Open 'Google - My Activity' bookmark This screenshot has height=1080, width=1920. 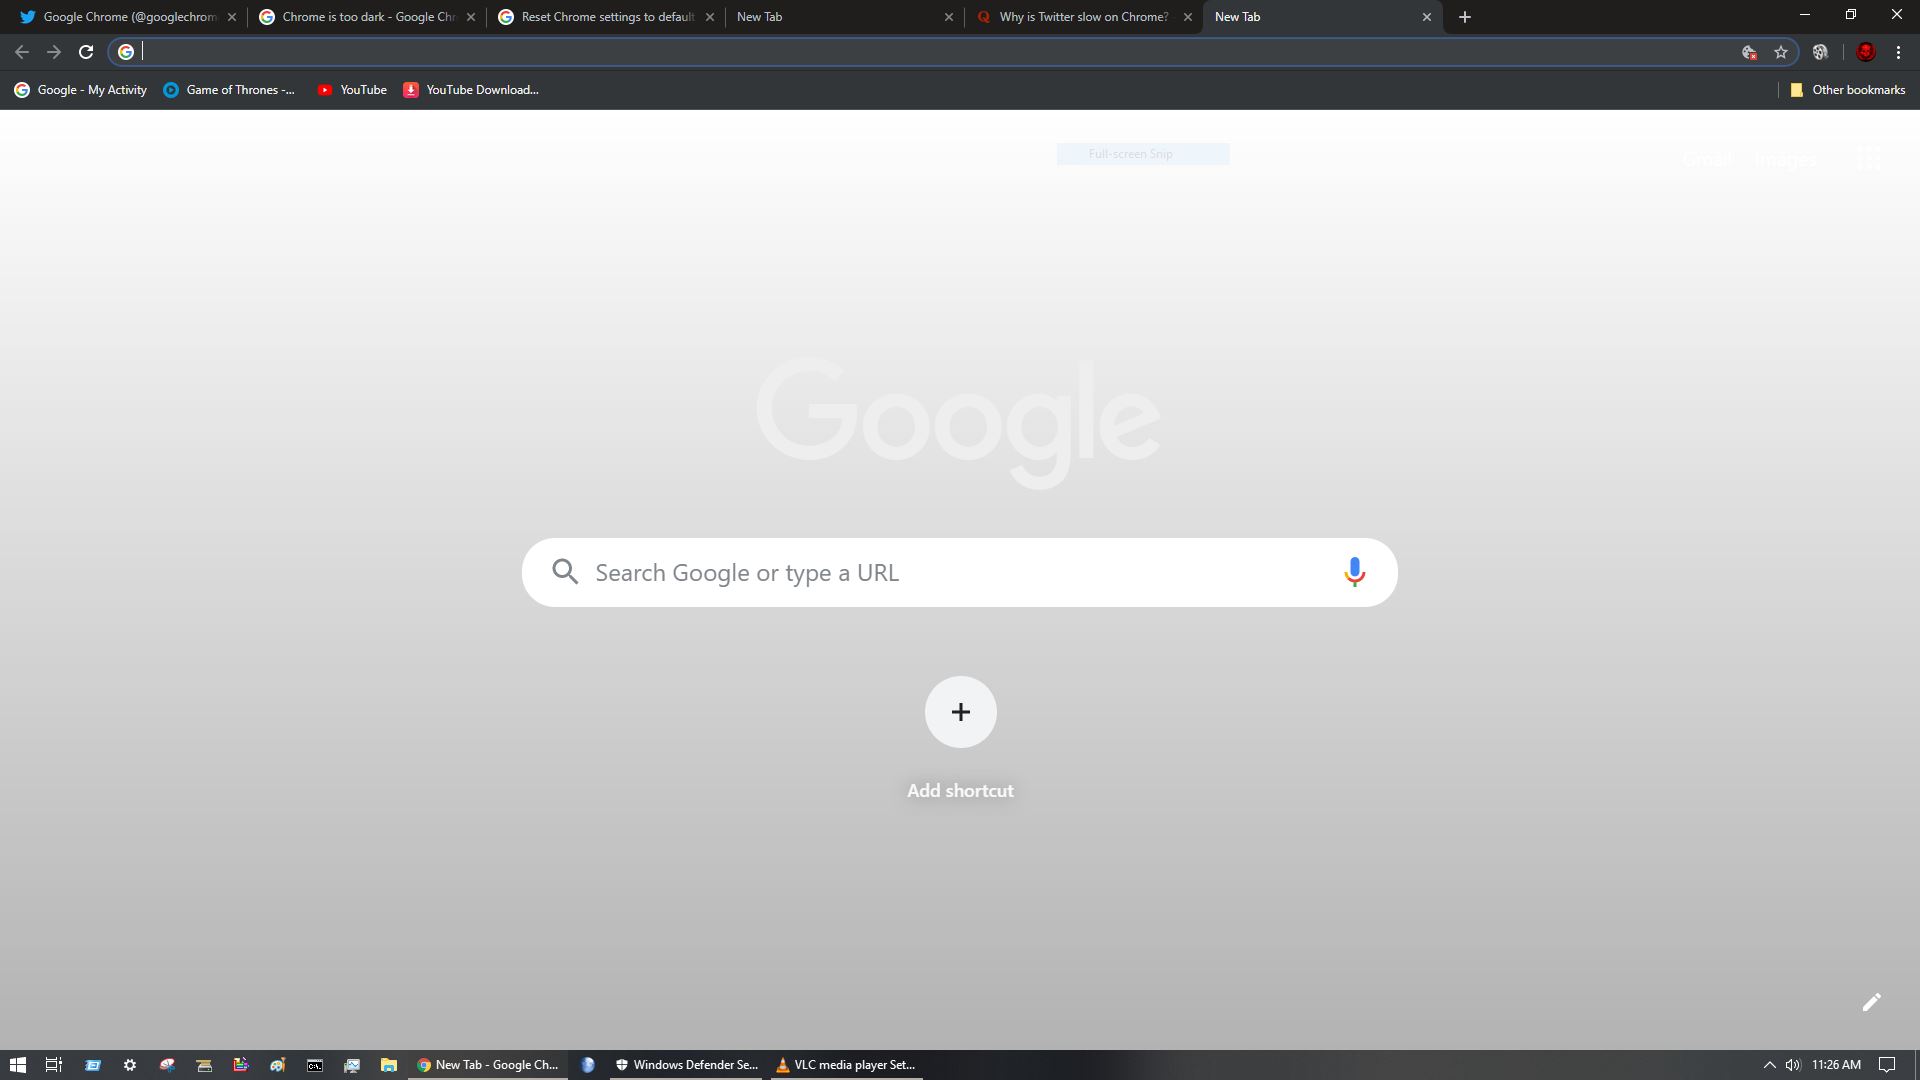(x=80, y=90)
